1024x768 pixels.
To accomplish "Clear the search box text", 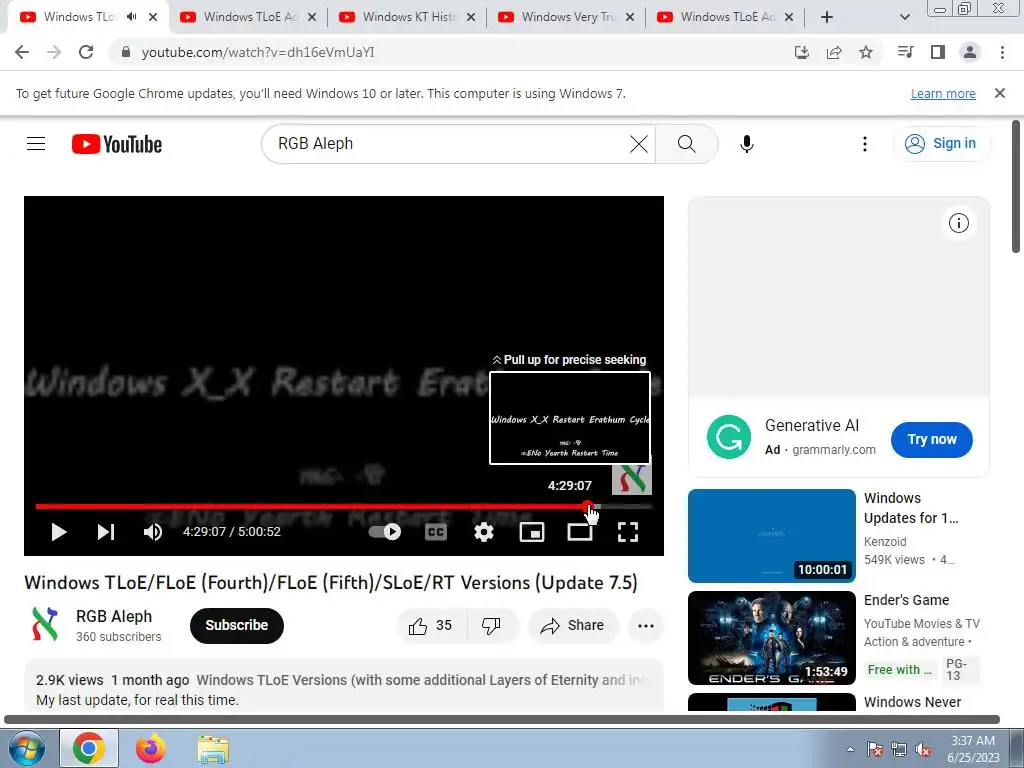I will tap(639, 144).
